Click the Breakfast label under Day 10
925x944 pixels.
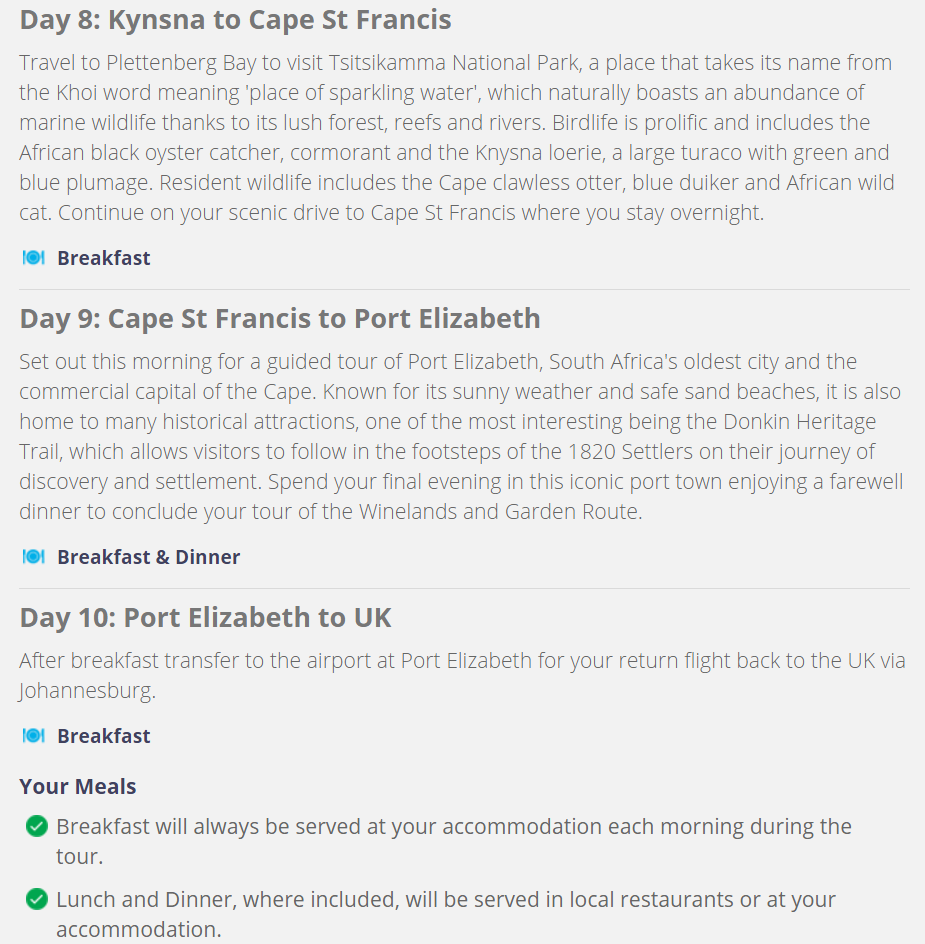coord(104,736)
